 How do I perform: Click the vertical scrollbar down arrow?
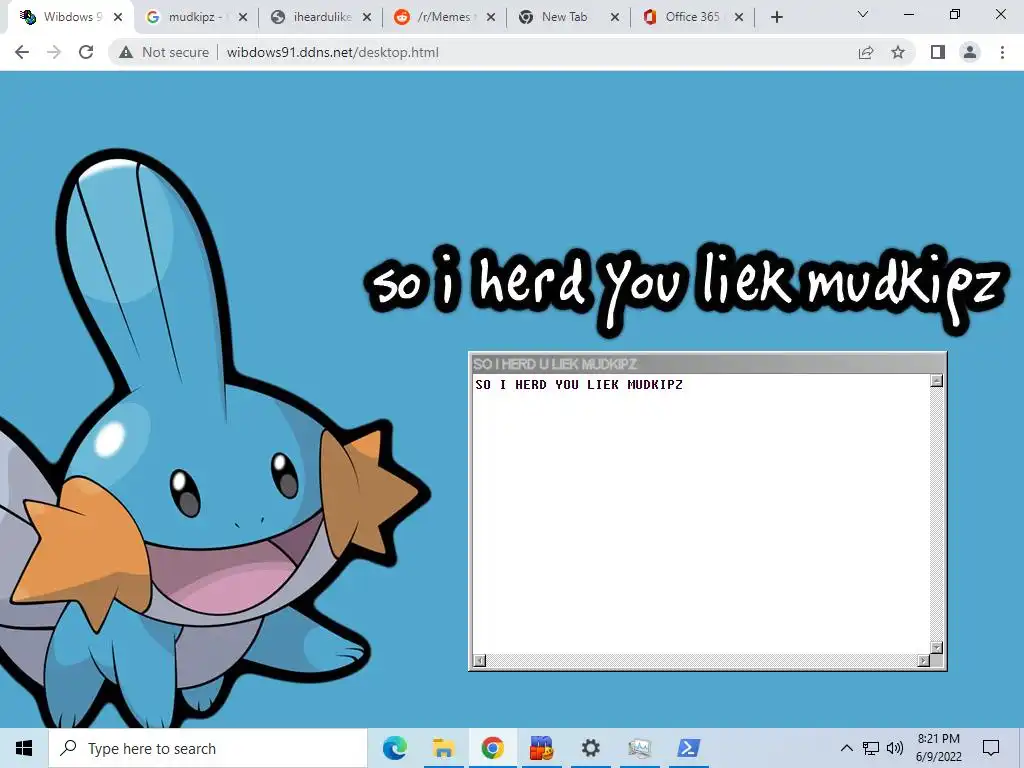[x=936, y=647]
